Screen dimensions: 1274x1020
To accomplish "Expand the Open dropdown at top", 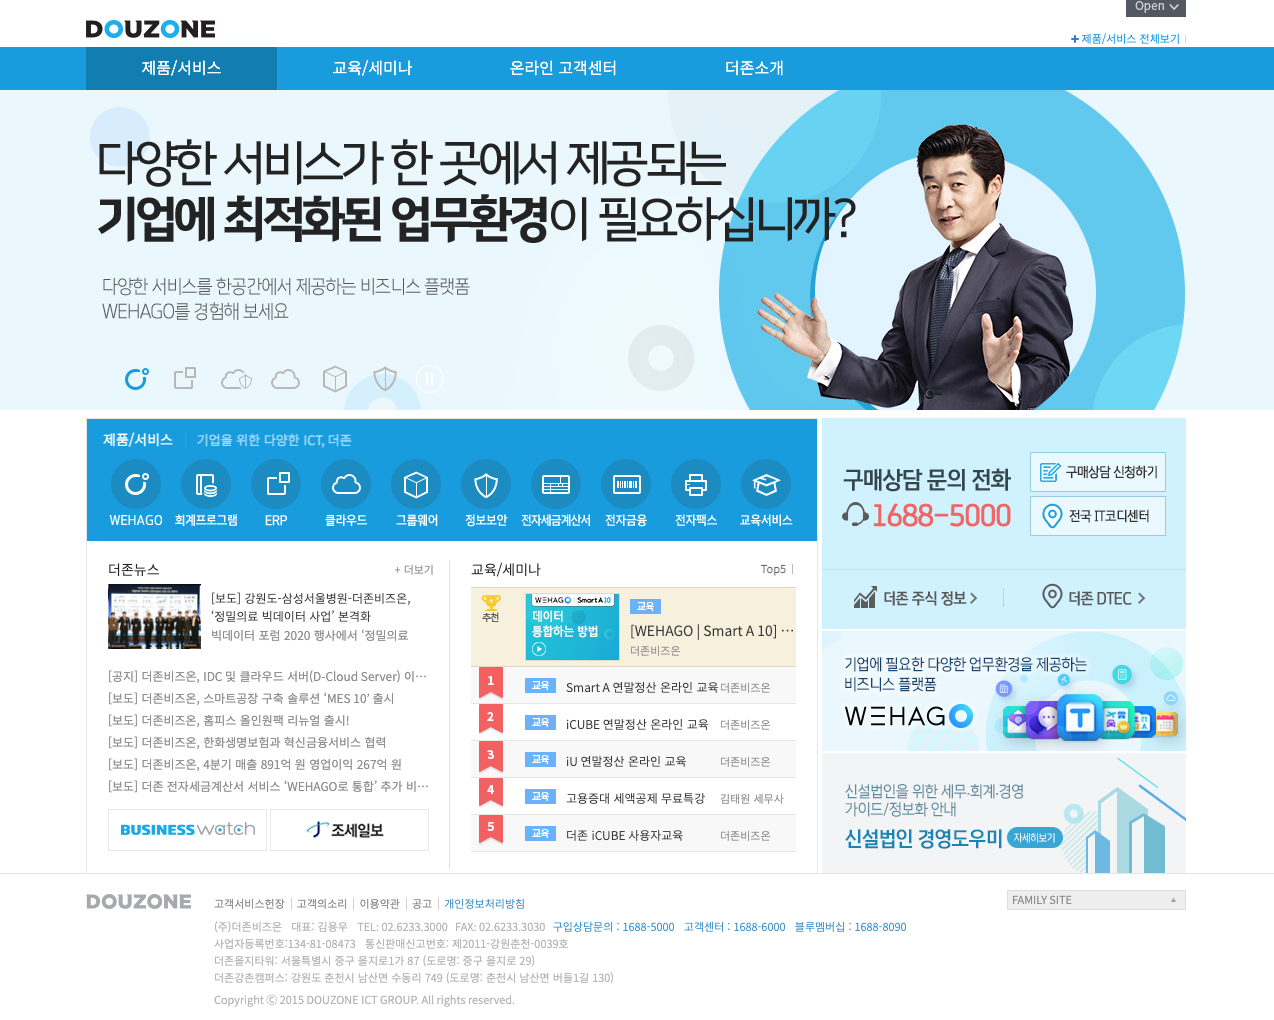I will pos(1156,7).
